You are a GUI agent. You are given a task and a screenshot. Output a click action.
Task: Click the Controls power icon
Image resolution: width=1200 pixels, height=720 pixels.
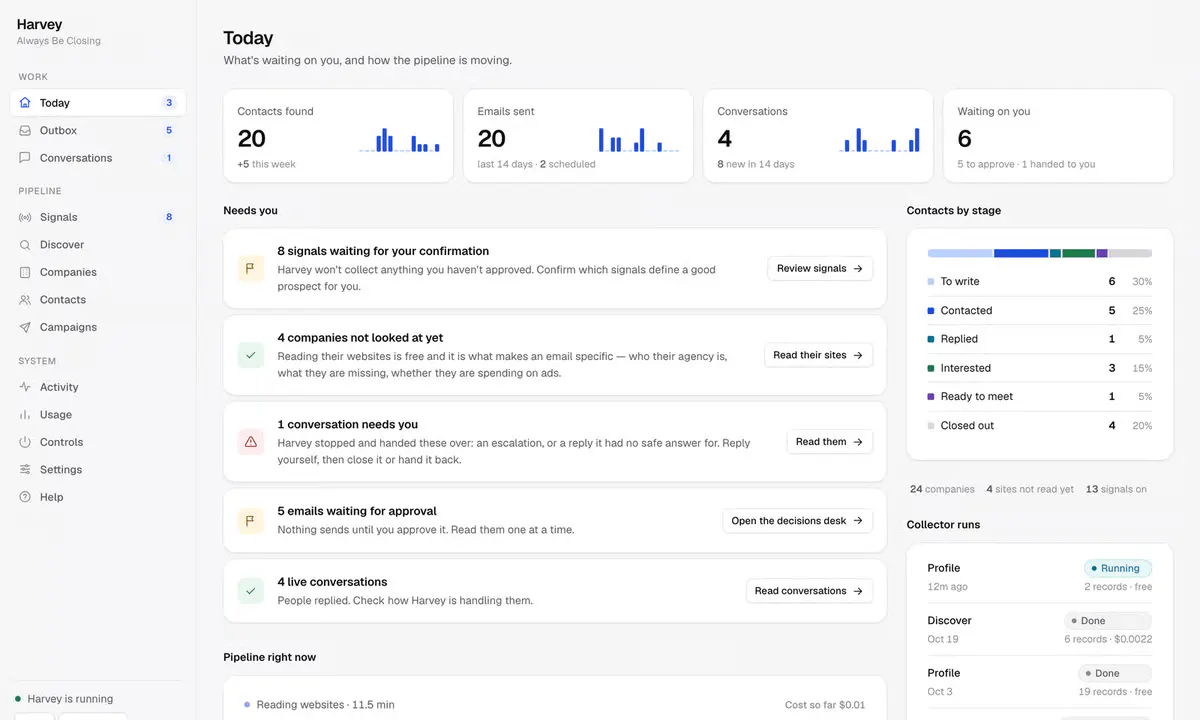coord(25,442)
